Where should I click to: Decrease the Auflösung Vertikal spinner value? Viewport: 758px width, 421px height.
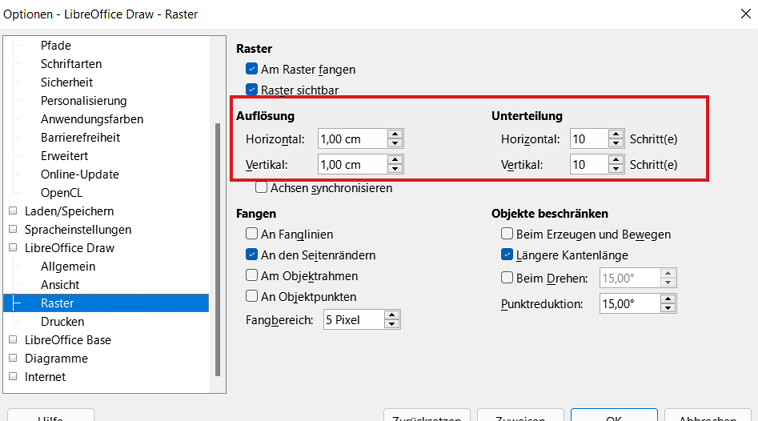tap(395, 169)
